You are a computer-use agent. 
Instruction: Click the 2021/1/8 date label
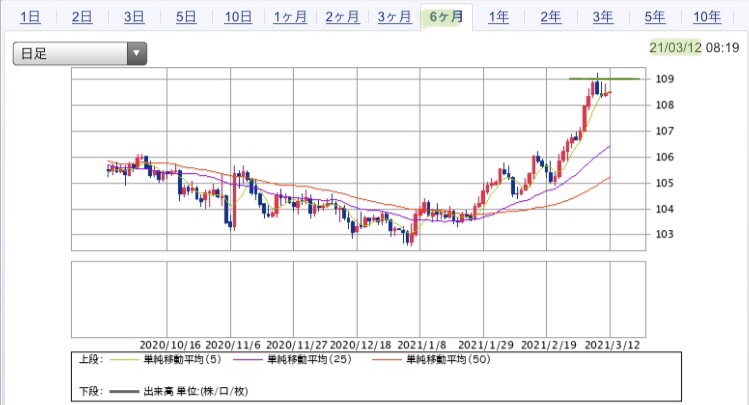click(422, 345)
